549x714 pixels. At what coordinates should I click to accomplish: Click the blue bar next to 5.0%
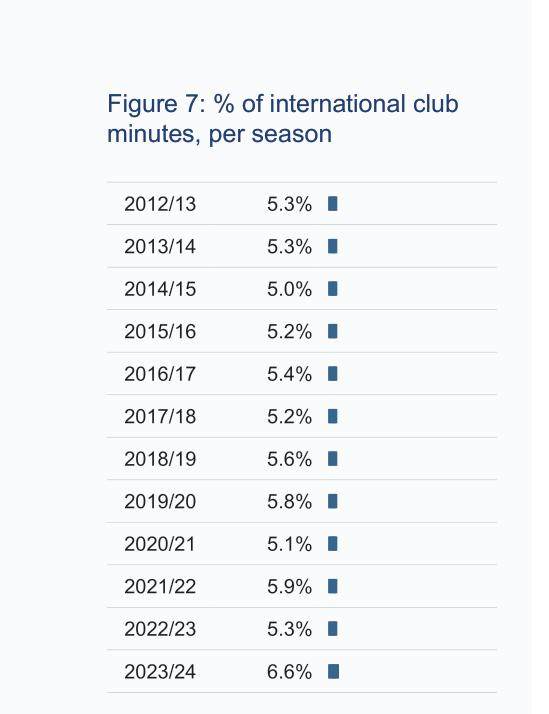click(333, 289)
